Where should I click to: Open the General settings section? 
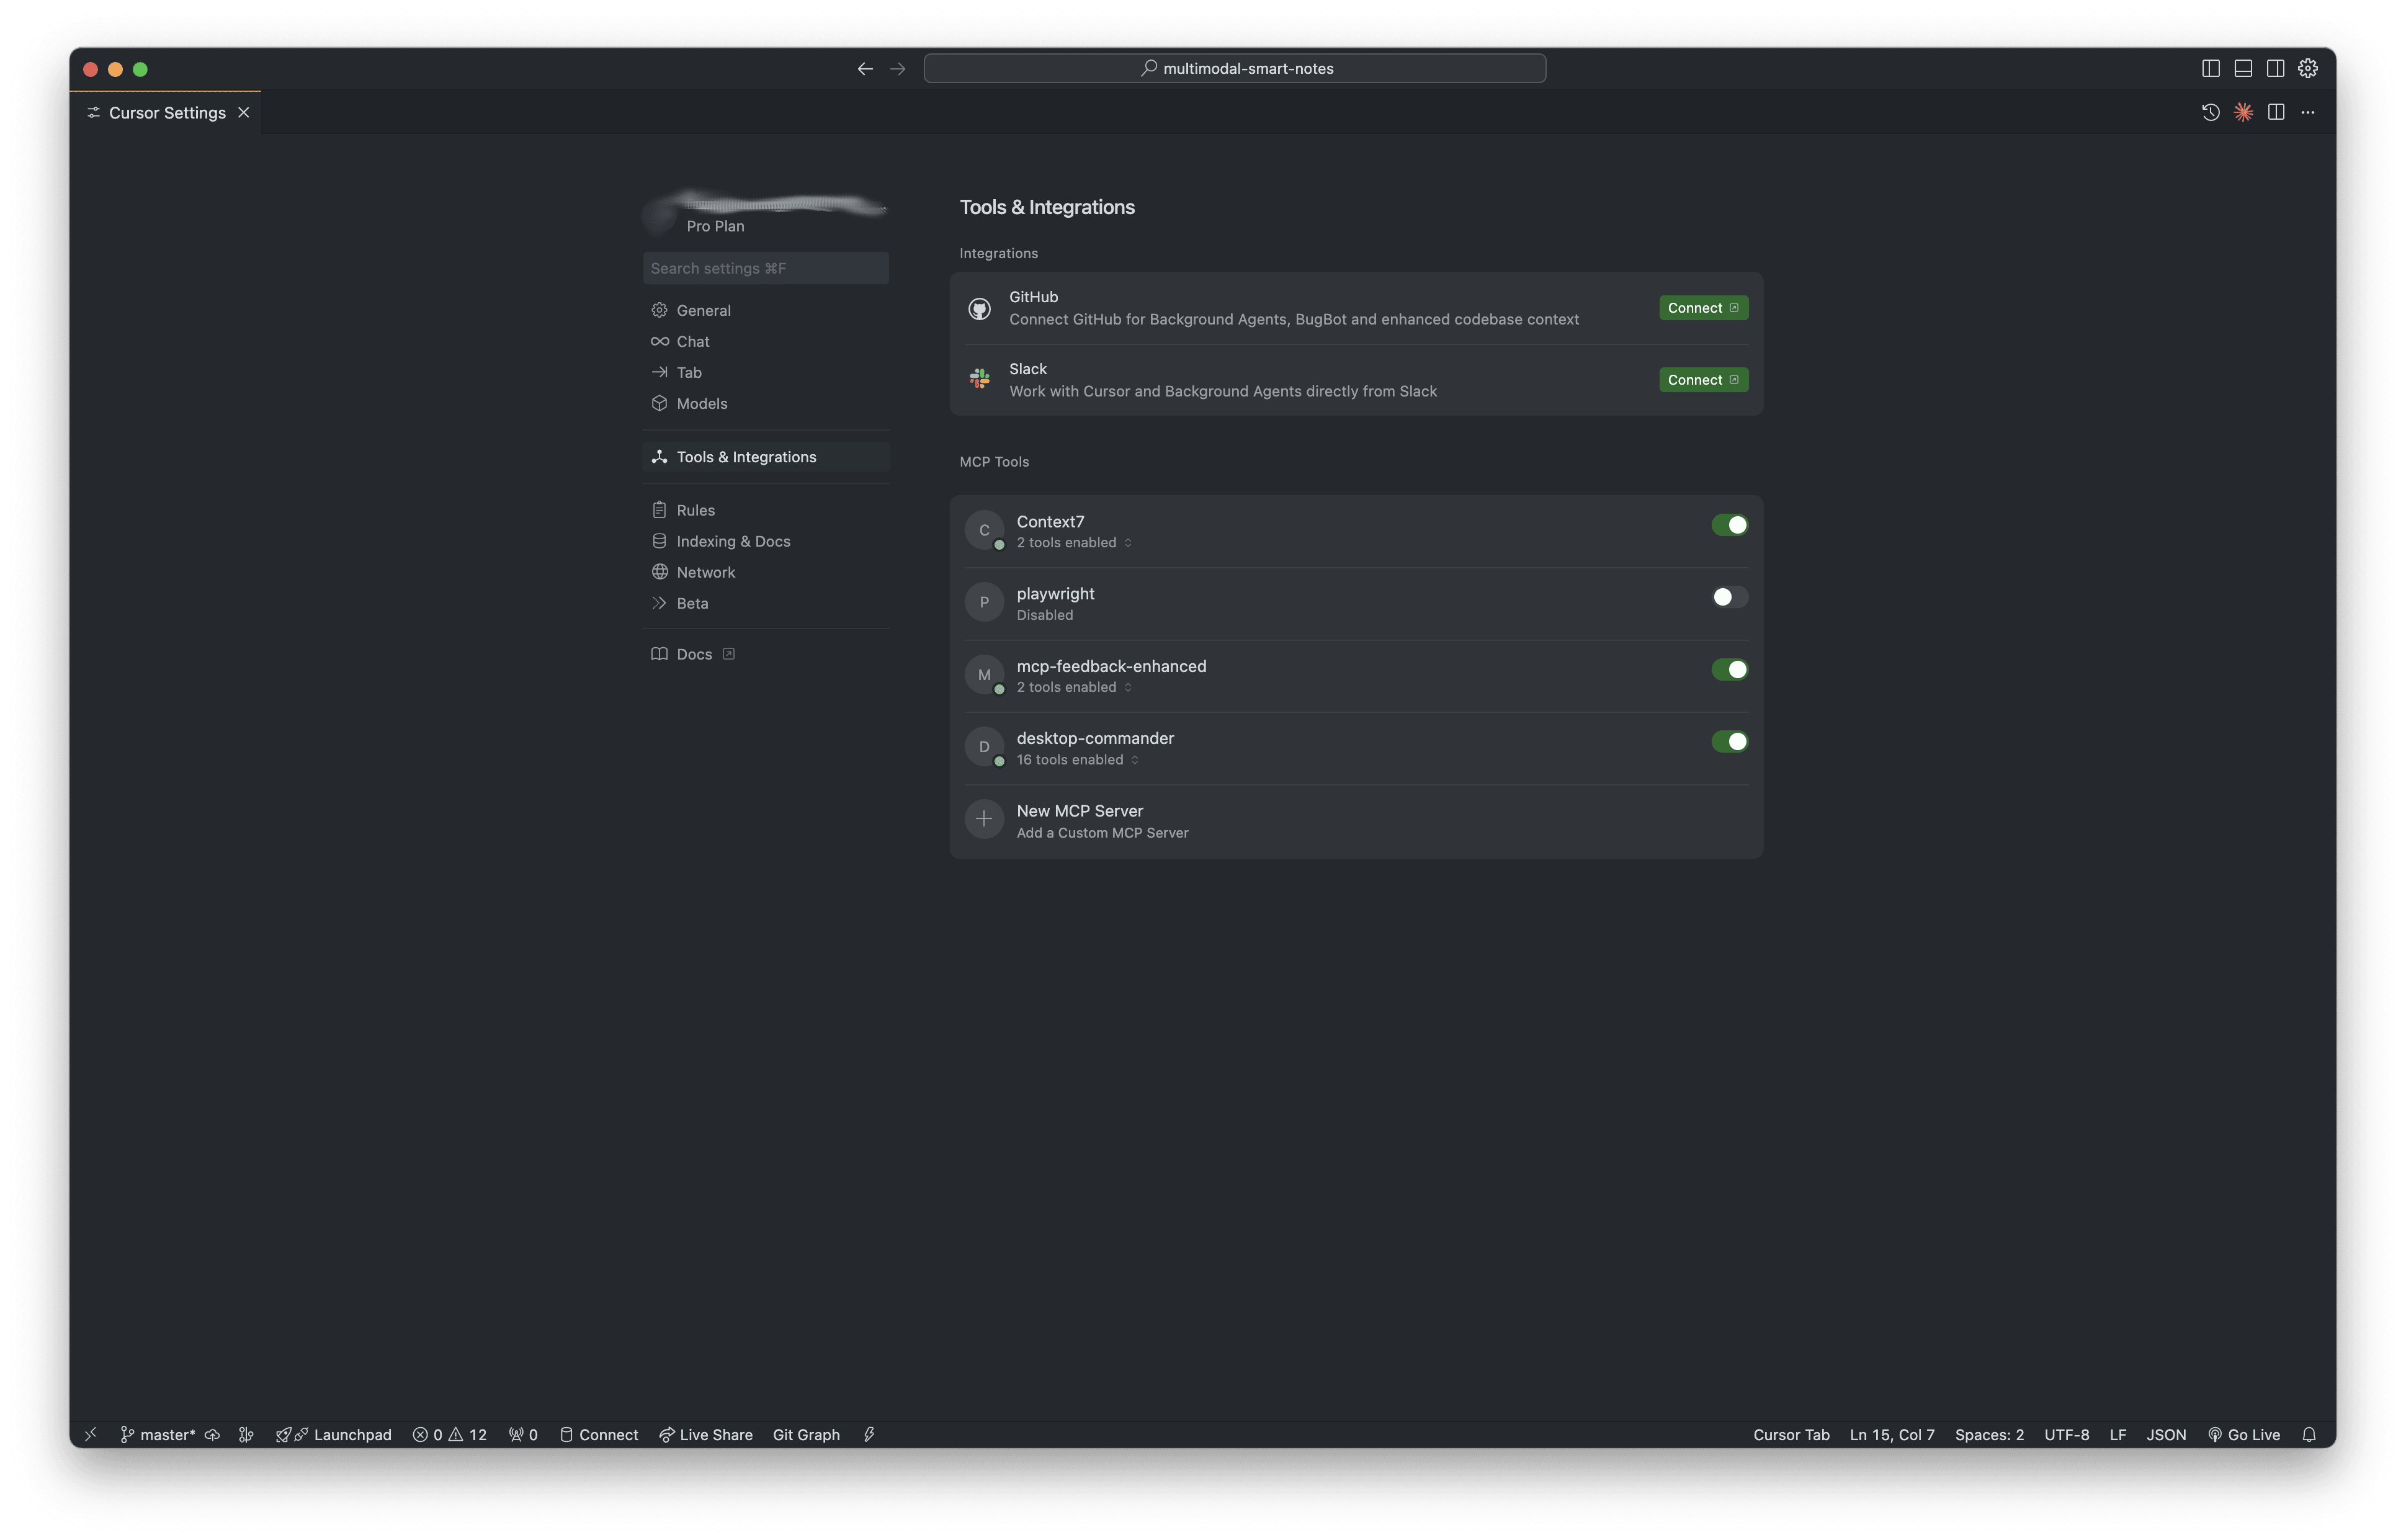(x=766, y=310)
